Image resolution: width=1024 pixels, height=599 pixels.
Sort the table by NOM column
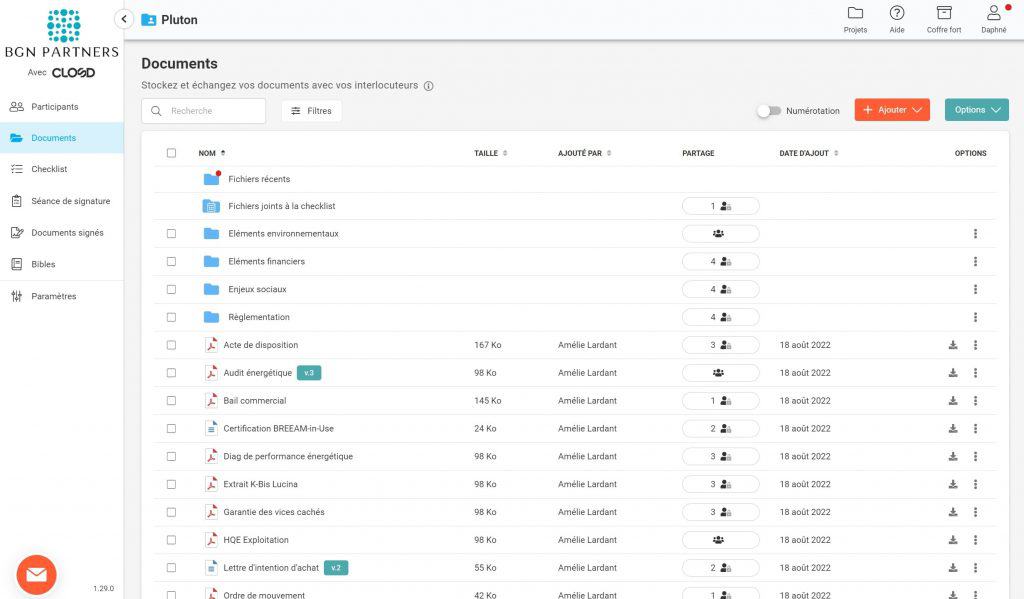(x=212, y=153)
